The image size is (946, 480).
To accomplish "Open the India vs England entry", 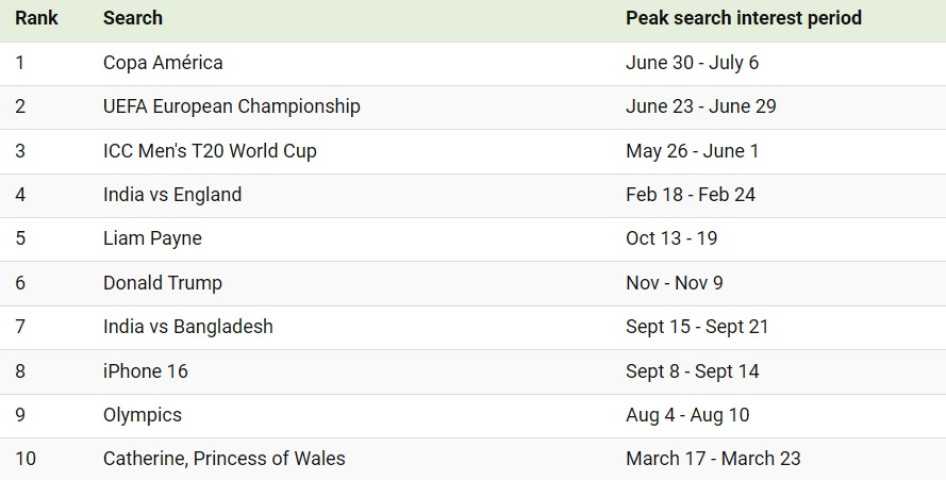I will (173, 195).
